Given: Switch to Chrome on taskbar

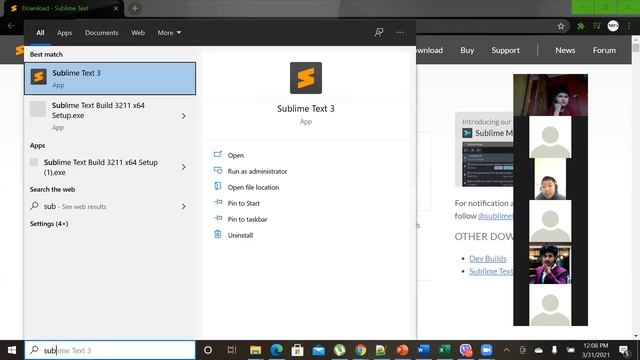Looking at the screenshot, I should [x=360, y=350].
